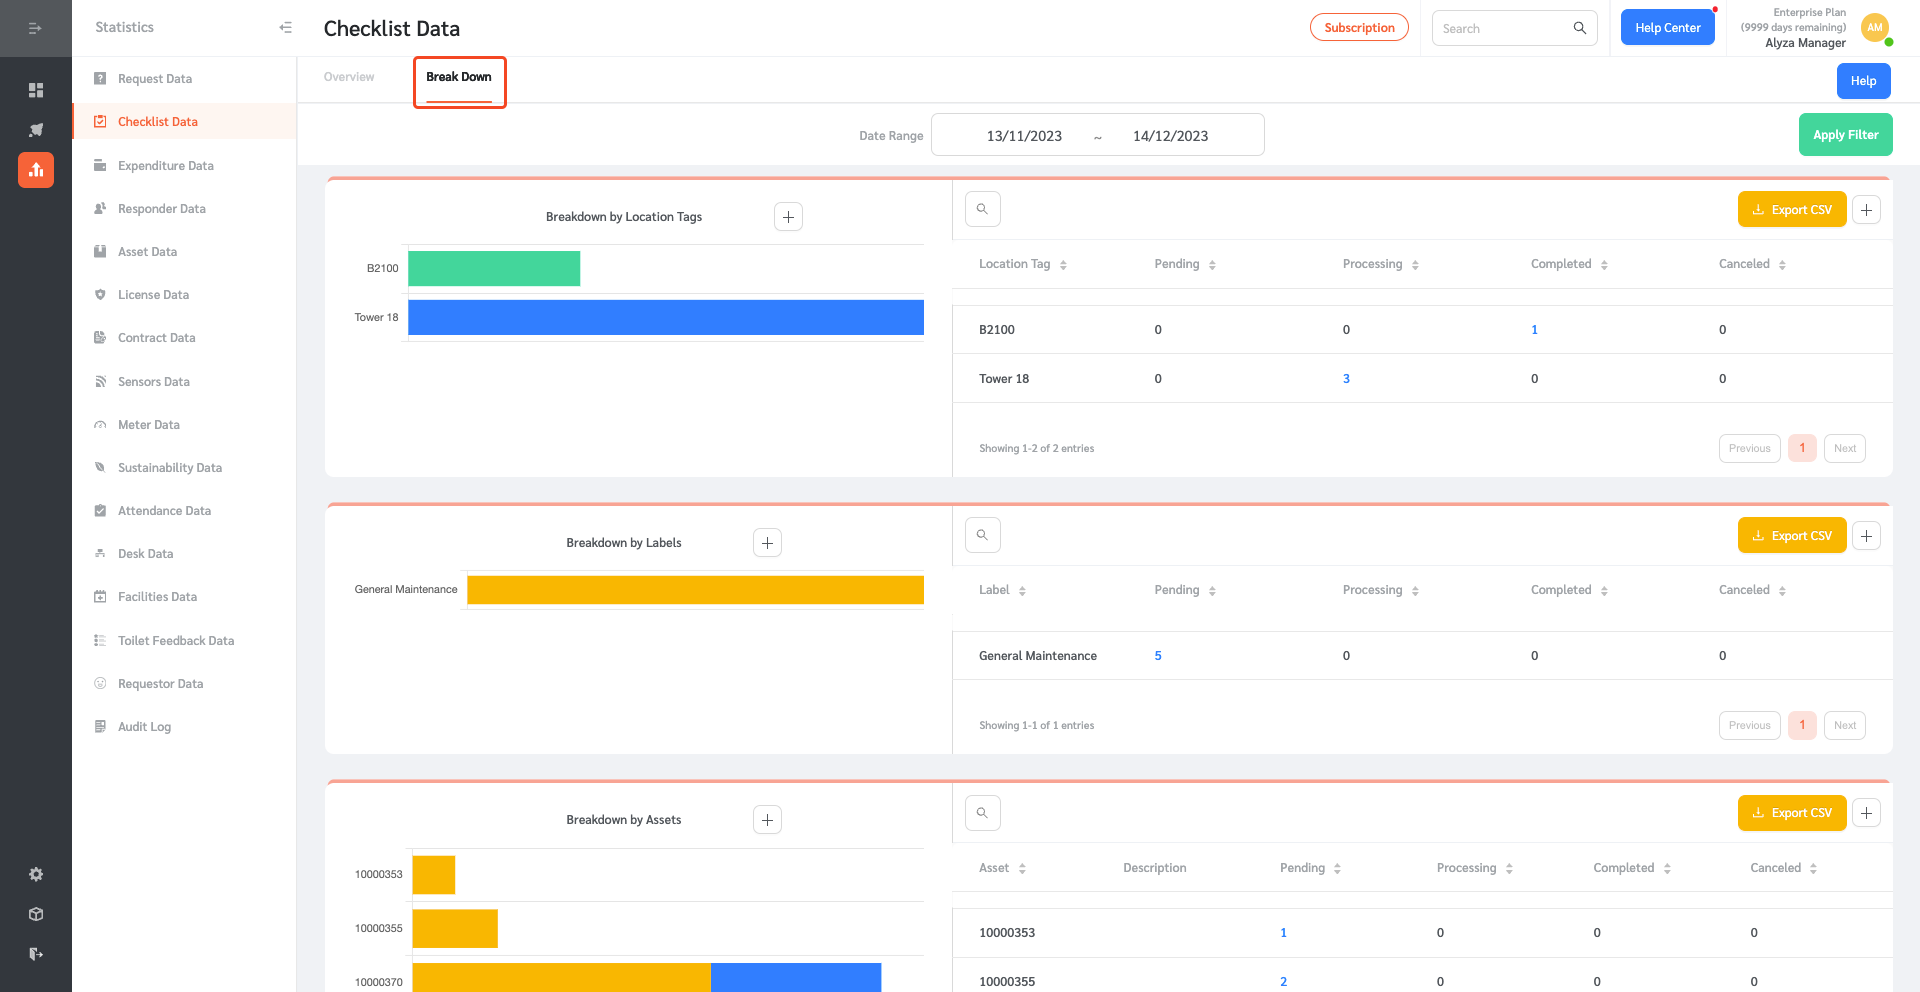This screenshot has height=992, width=1920.
Task: Select the Break Down tab
Action: [x=459, y=77]
